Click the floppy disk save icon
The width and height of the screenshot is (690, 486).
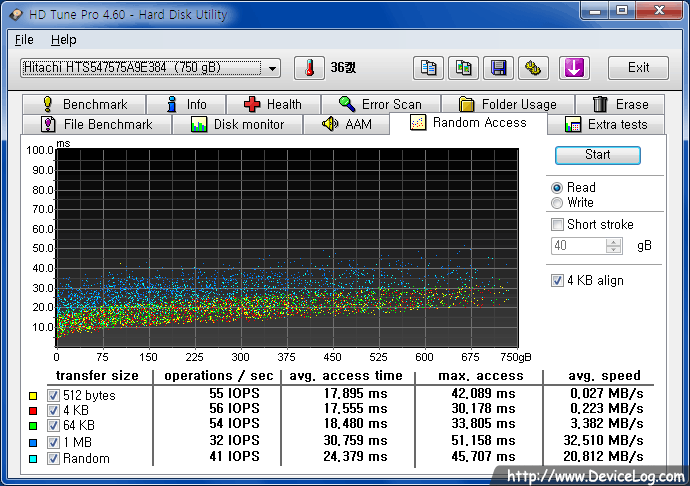498,68
